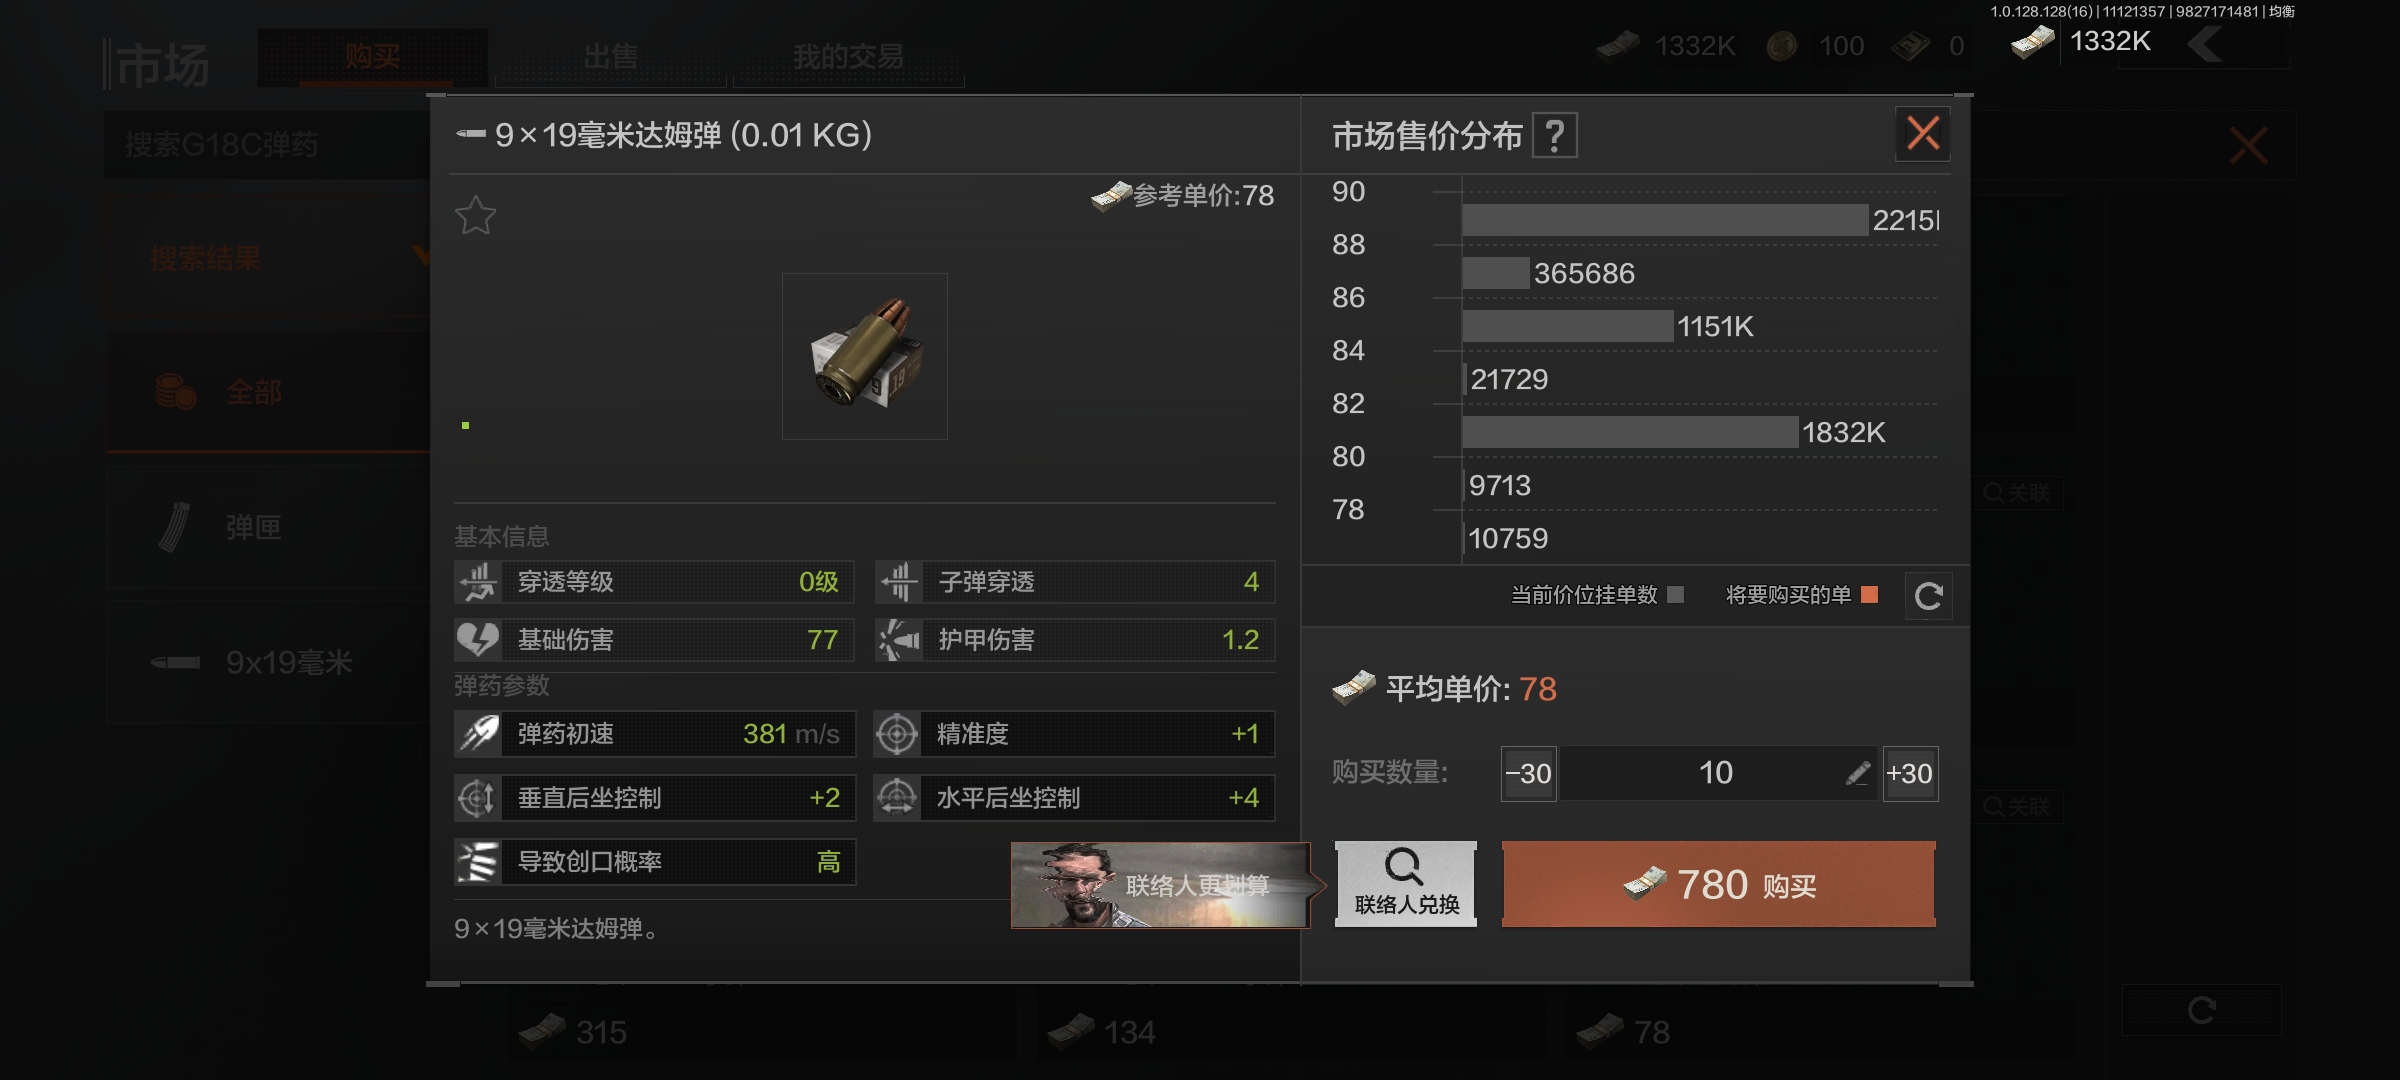Buy the ammo for 780
The width and height of the screenshot is (2400, 1080).
tap(1718, 884)
